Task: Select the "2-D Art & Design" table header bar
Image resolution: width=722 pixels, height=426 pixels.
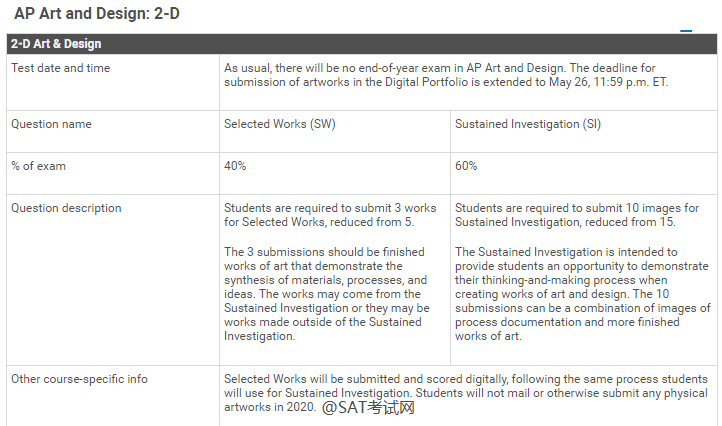Action: tap(361, 44)
